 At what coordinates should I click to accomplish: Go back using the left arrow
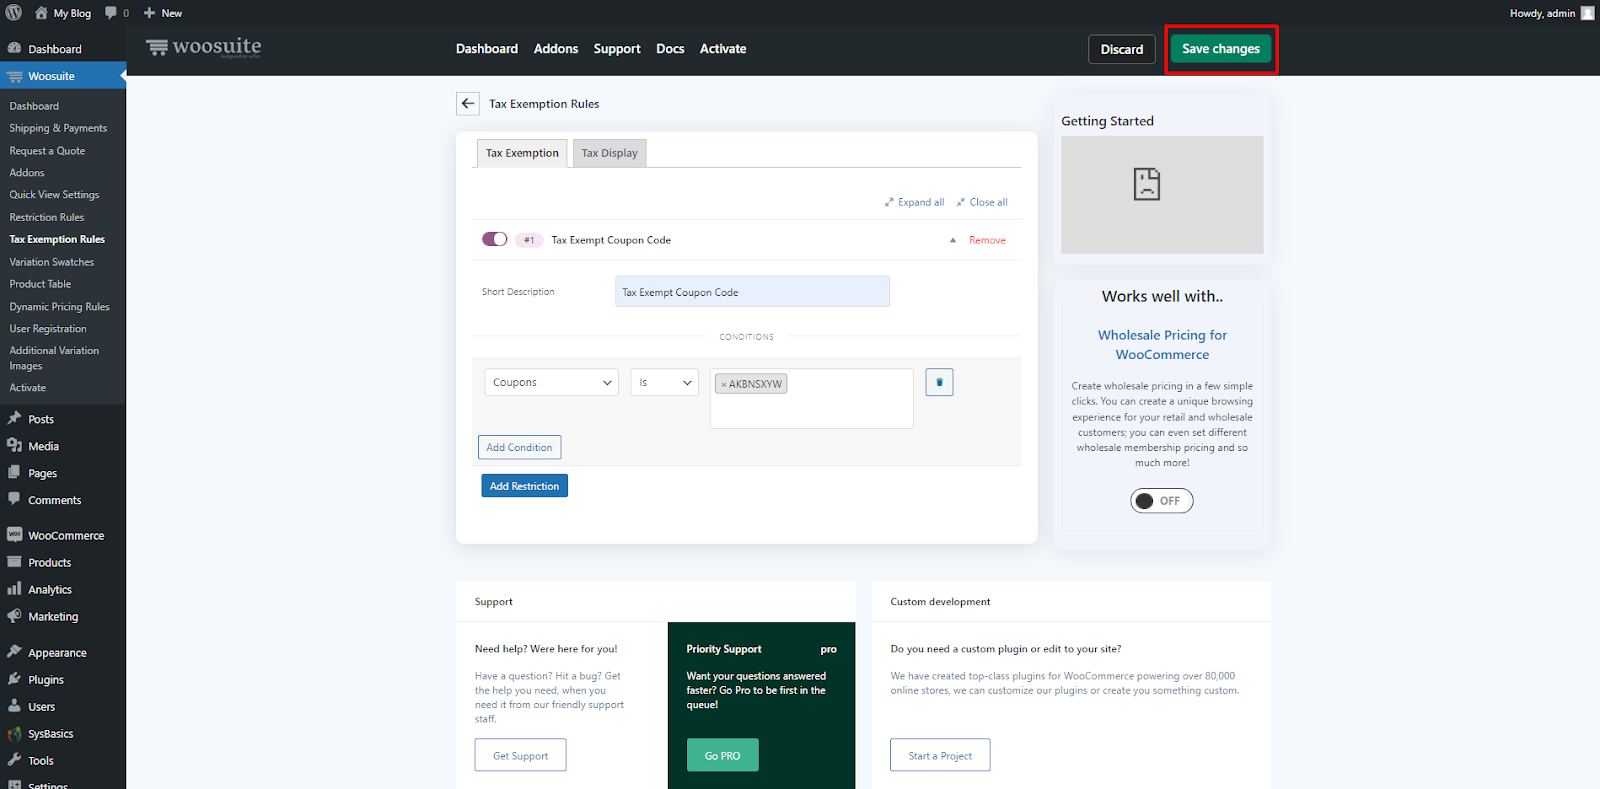[x=468, y=104]
